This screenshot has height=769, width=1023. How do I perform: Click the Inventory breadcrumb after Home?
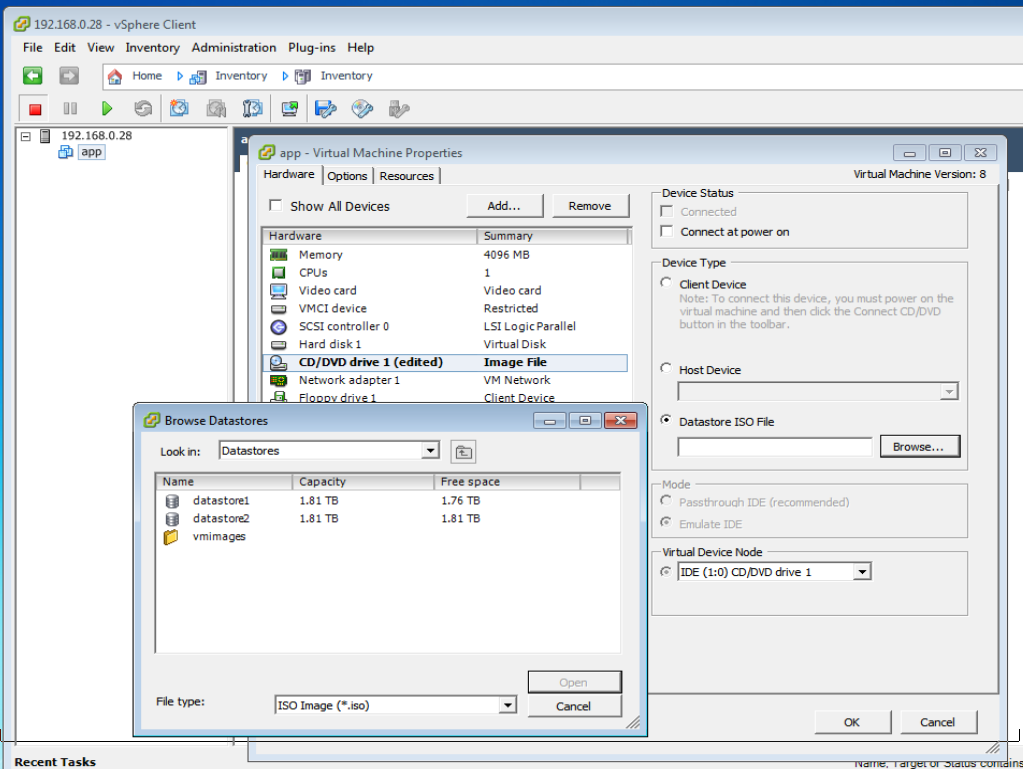click(x=241, y=76)
